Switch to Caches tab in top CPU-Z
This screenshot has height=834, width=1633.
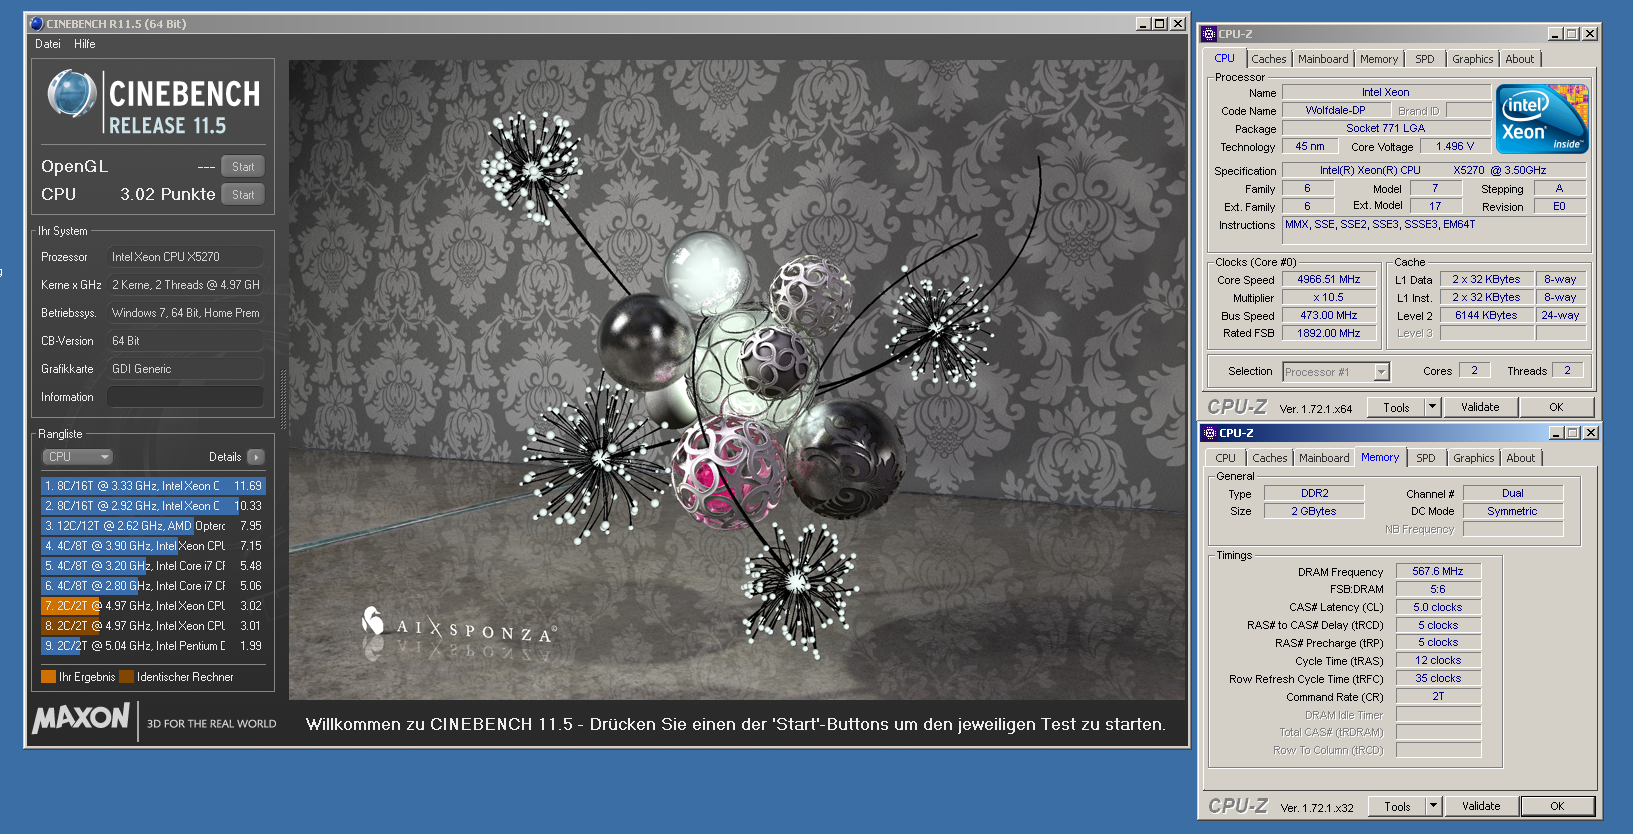pos(1268,59)
